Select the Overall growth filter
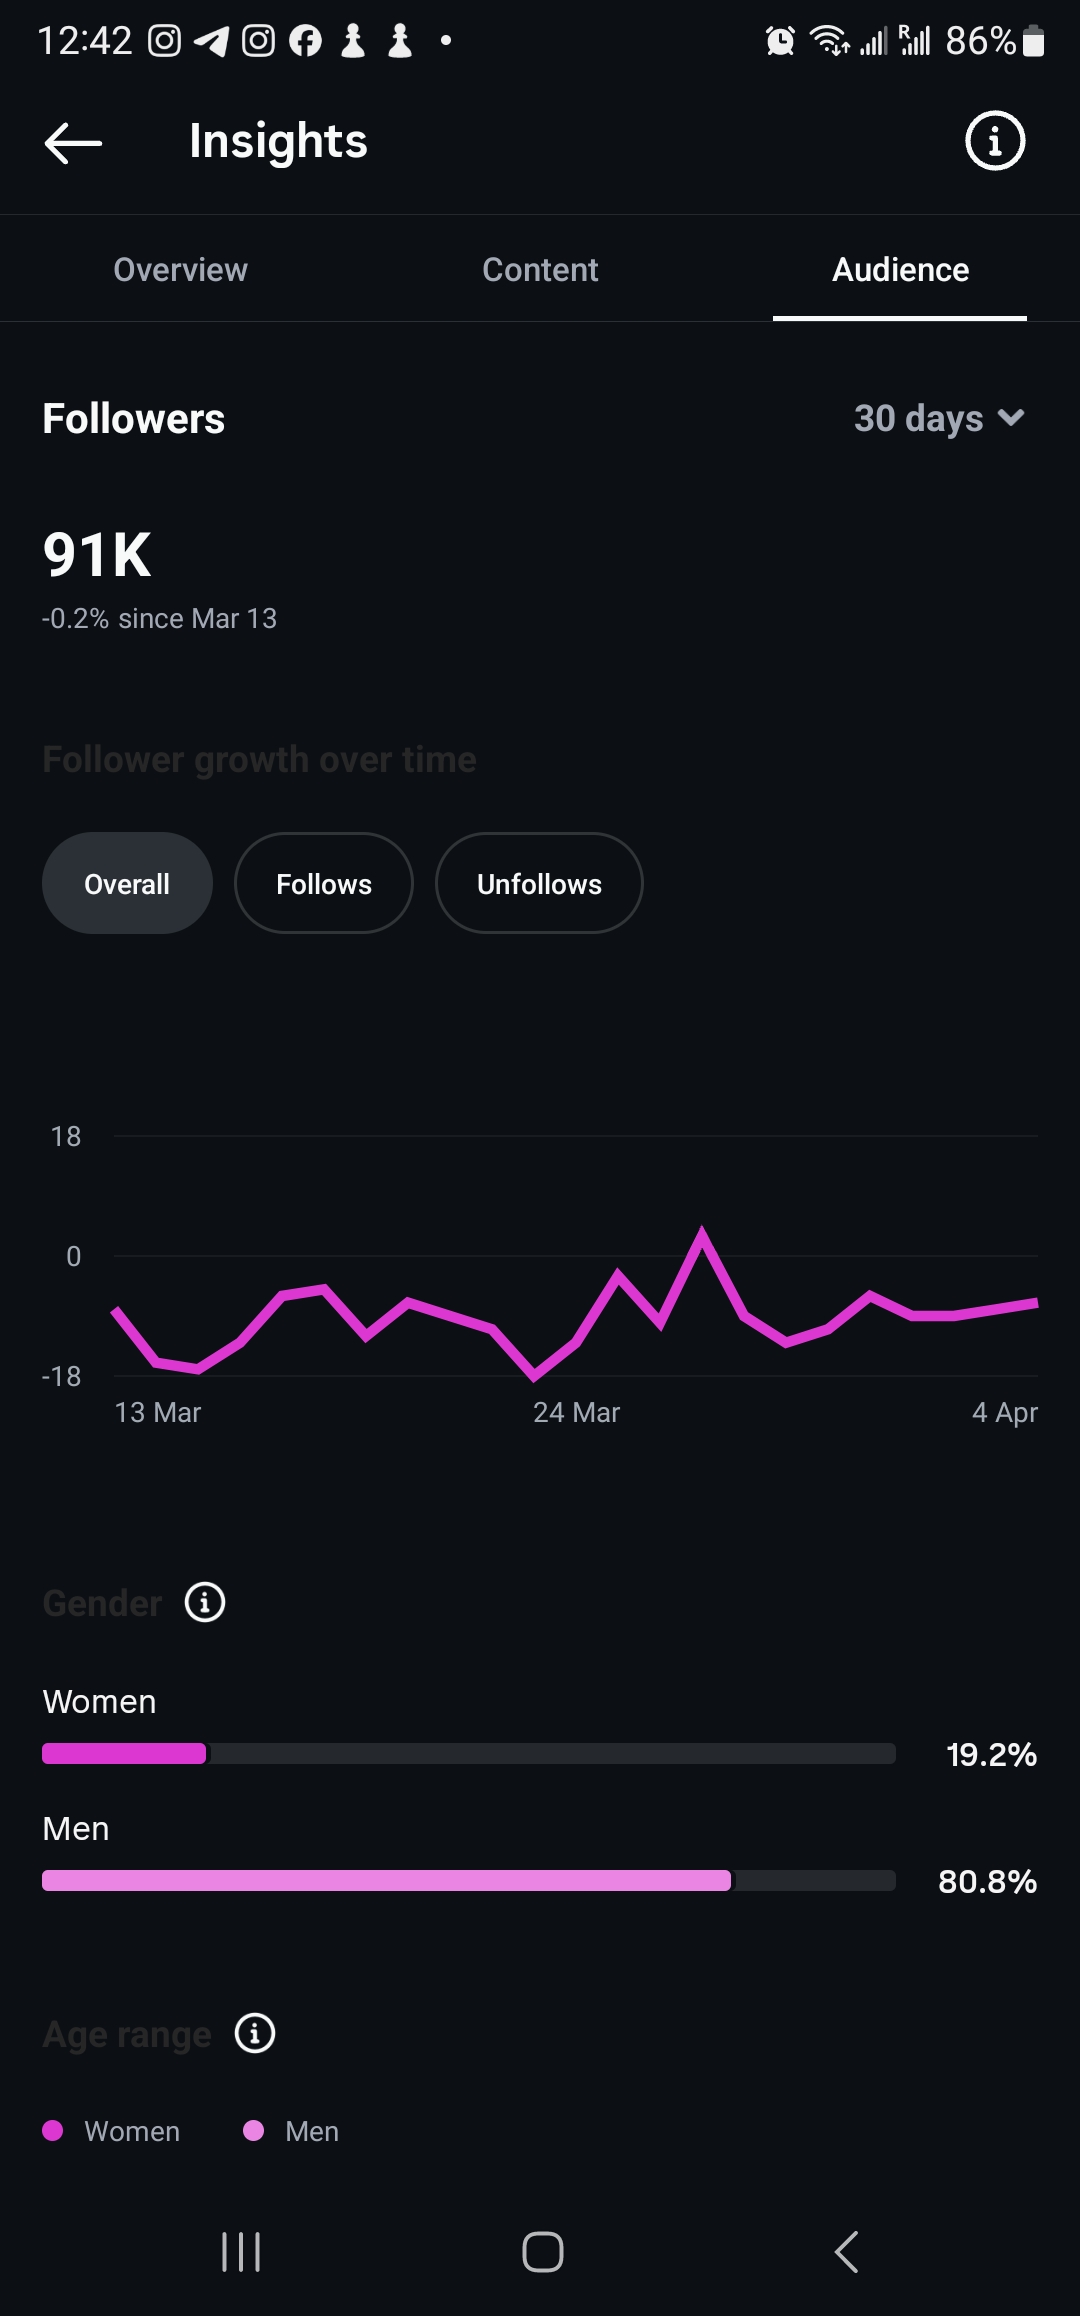Screen dimensions: 1080x2316 pos(127,884)
